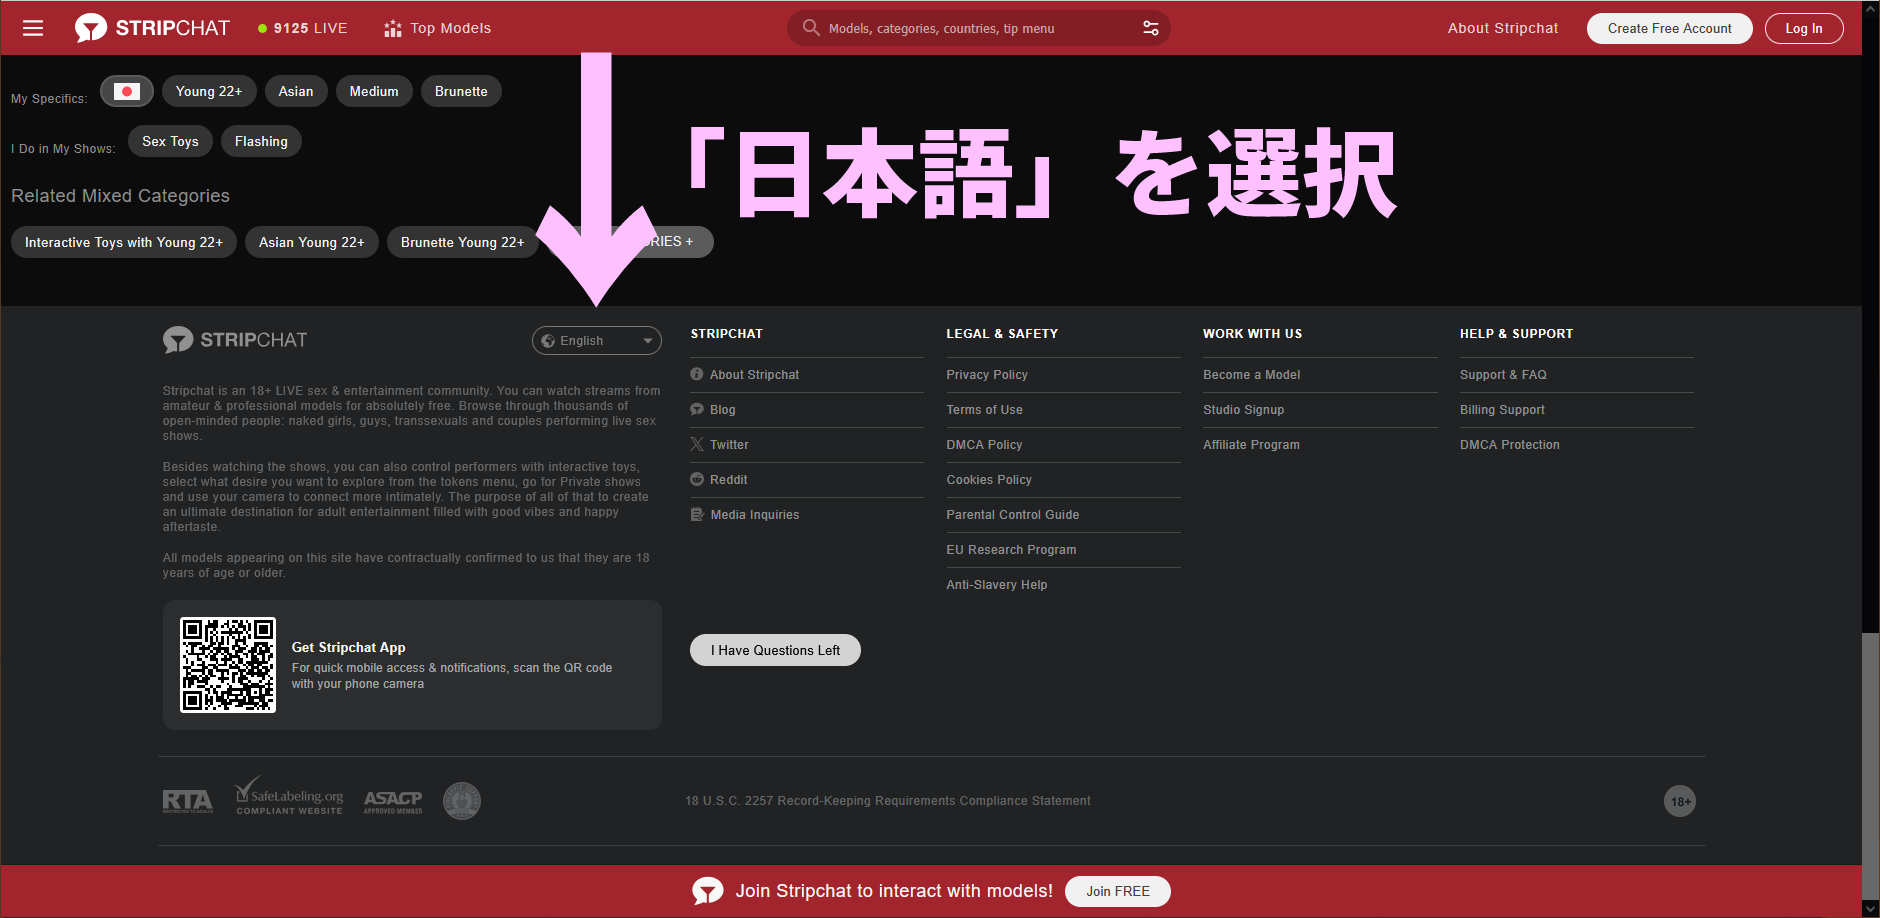Click the RTA badge logo
This screenshot has height=918, width=1880.
click(x=188, y=801)
